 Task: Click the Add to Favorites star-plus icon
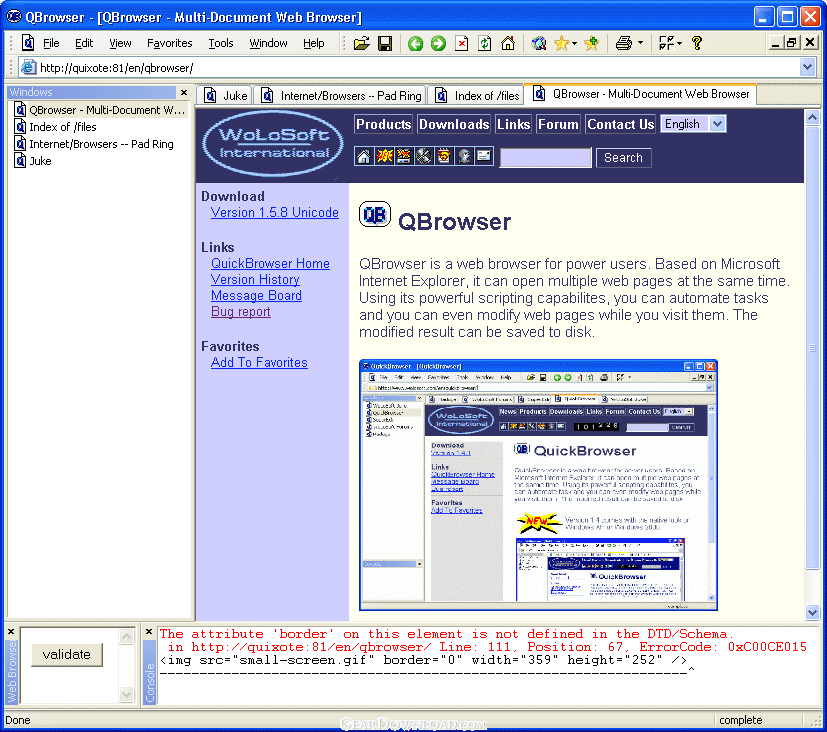pos(591,43)
